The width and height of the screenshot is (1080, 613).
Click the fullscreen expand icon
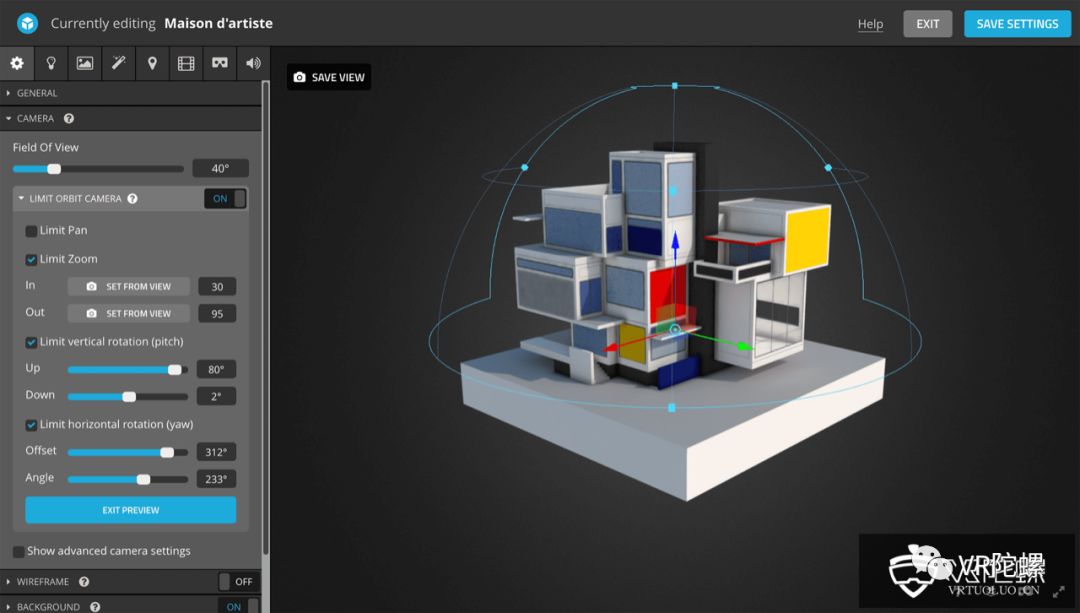[1059, 591]
